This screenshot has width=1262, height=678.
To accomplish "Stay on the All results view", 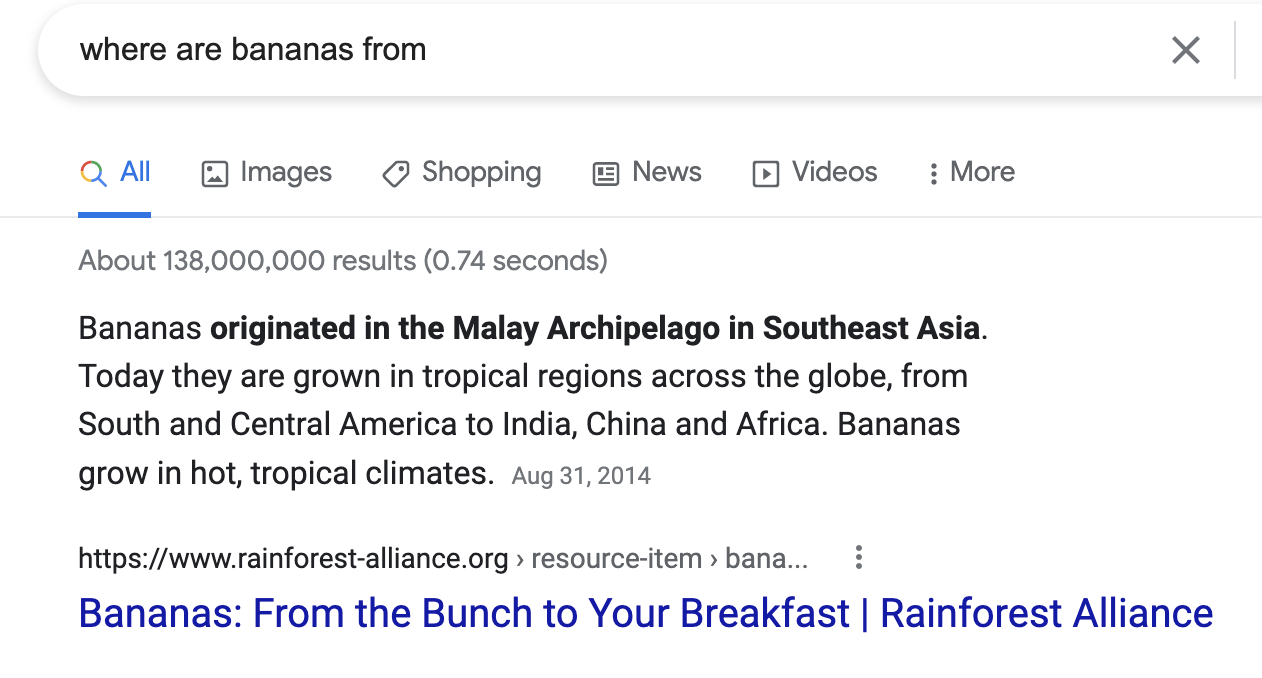I will 133,172.
